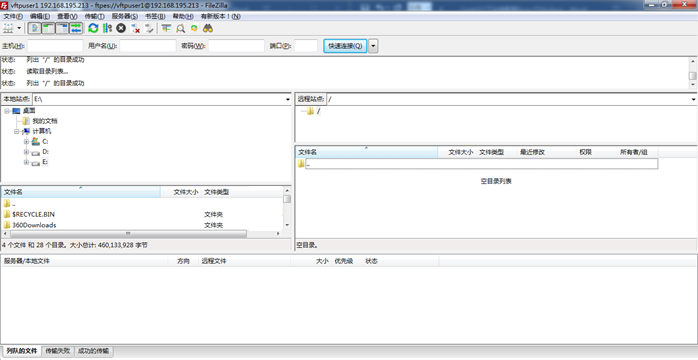698x360 pixels.
Task: Open the 编辑(E) menu
Action: click(40, 16)
